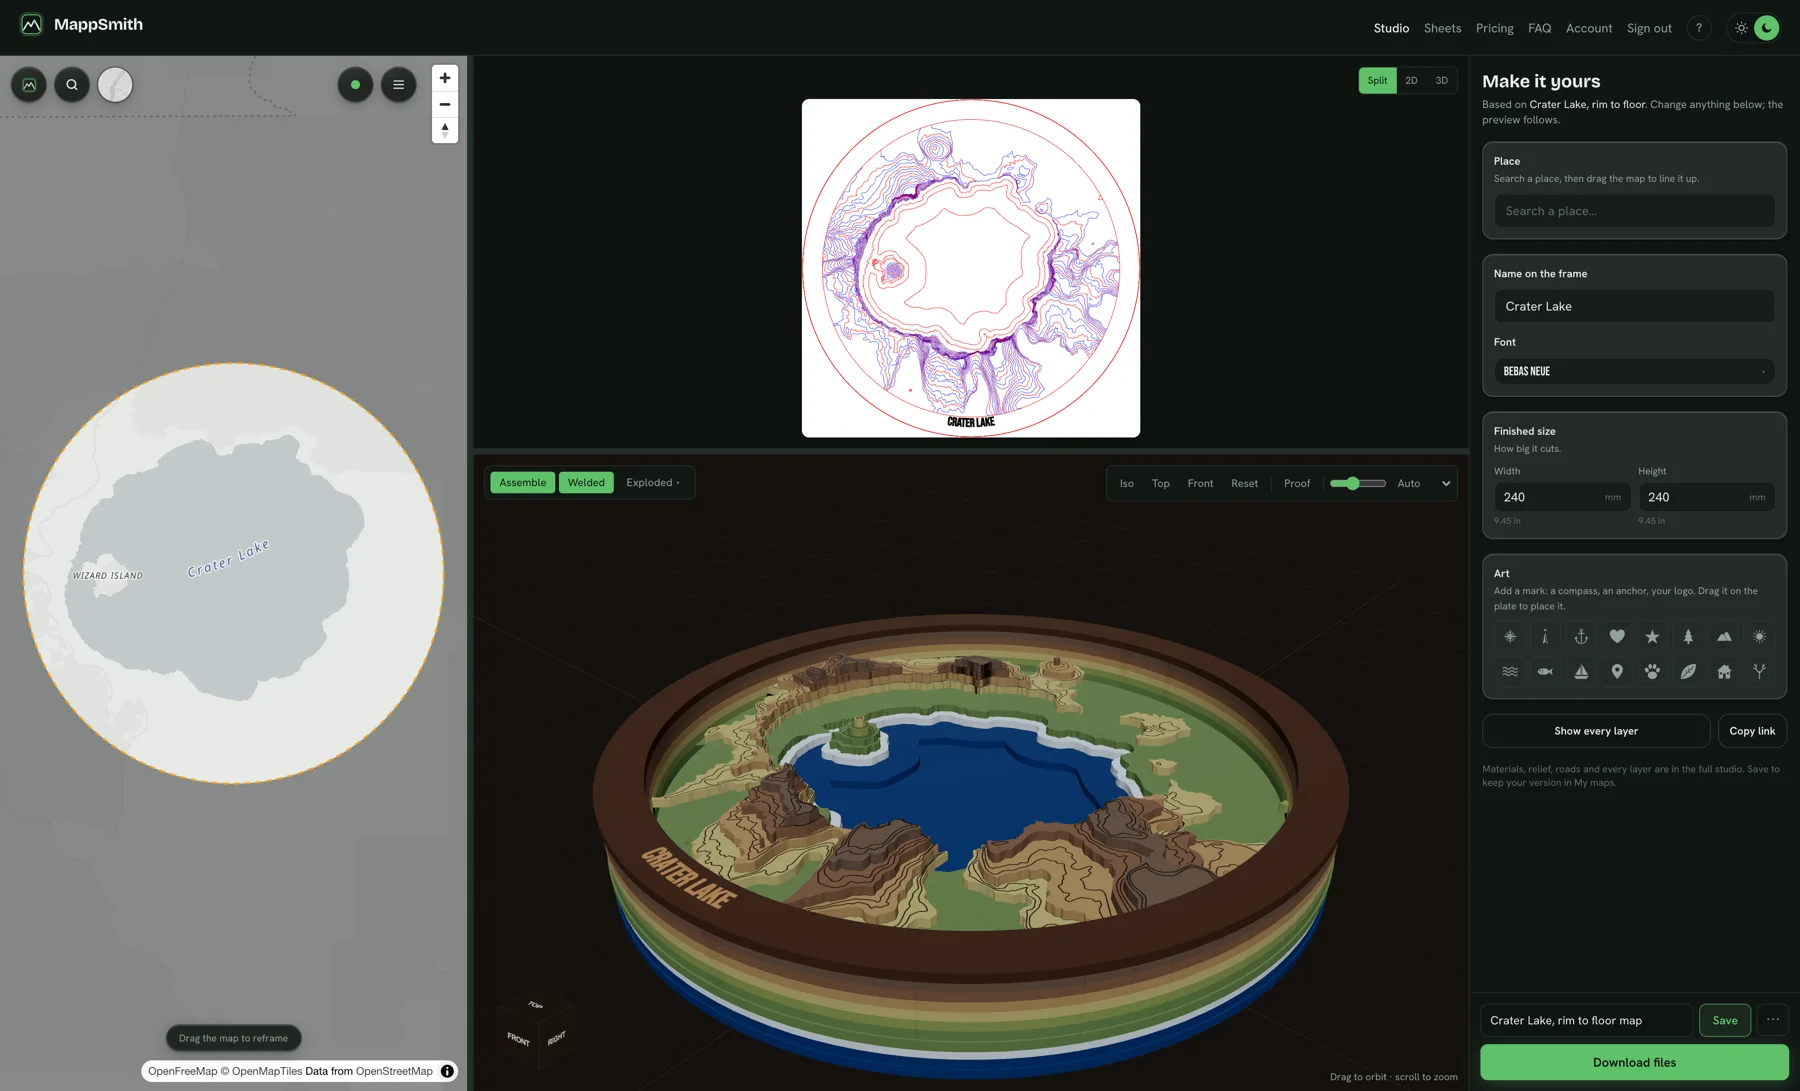Add the mountains art mark

[1724, 637]
